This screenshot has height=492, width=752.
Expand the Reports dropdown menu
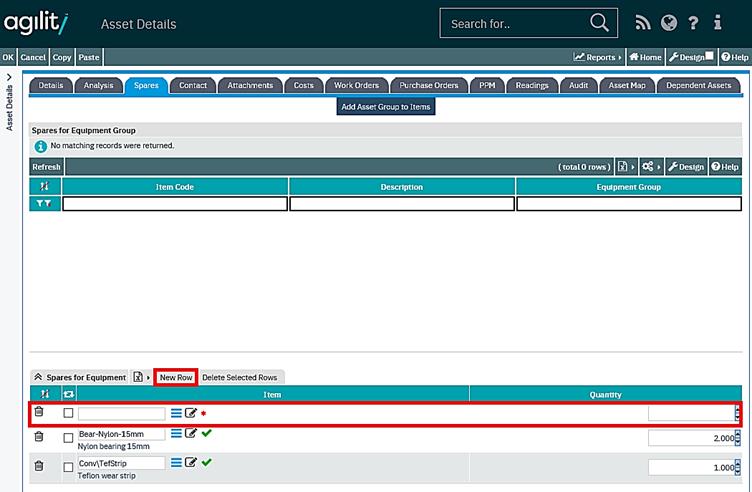598,57
